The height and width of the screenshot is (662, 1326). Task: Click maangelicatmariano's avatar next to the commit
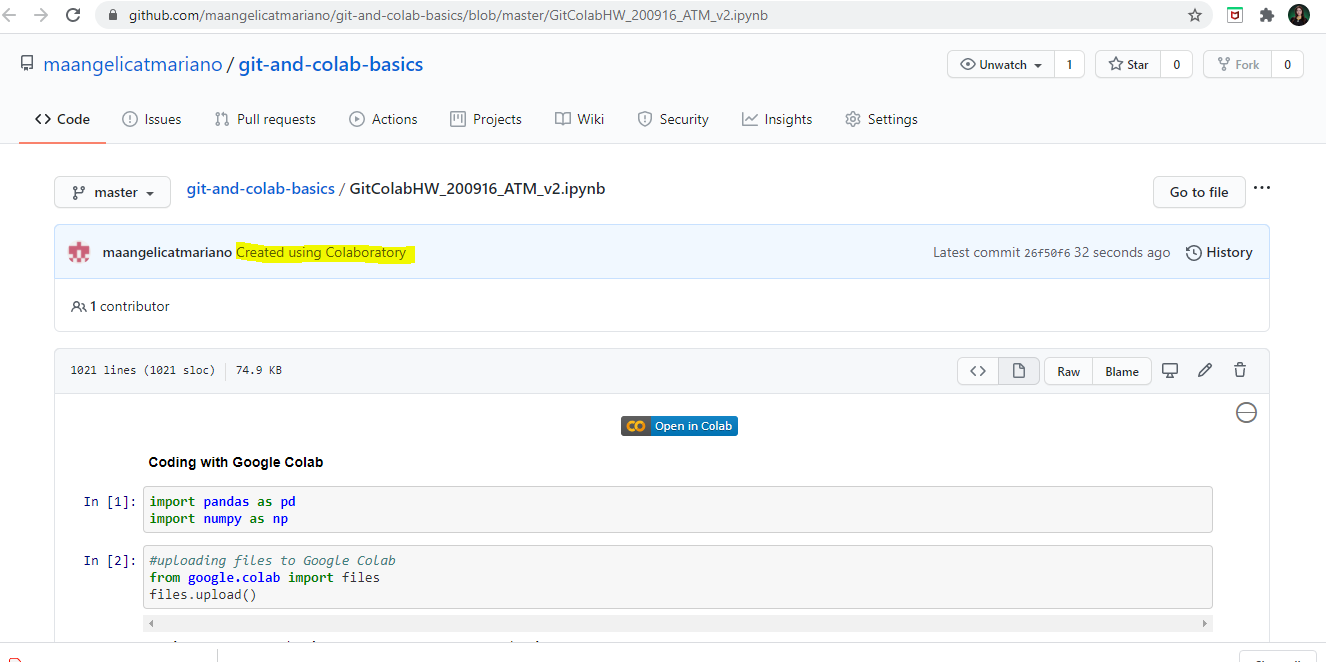click(x=79, y=252)
